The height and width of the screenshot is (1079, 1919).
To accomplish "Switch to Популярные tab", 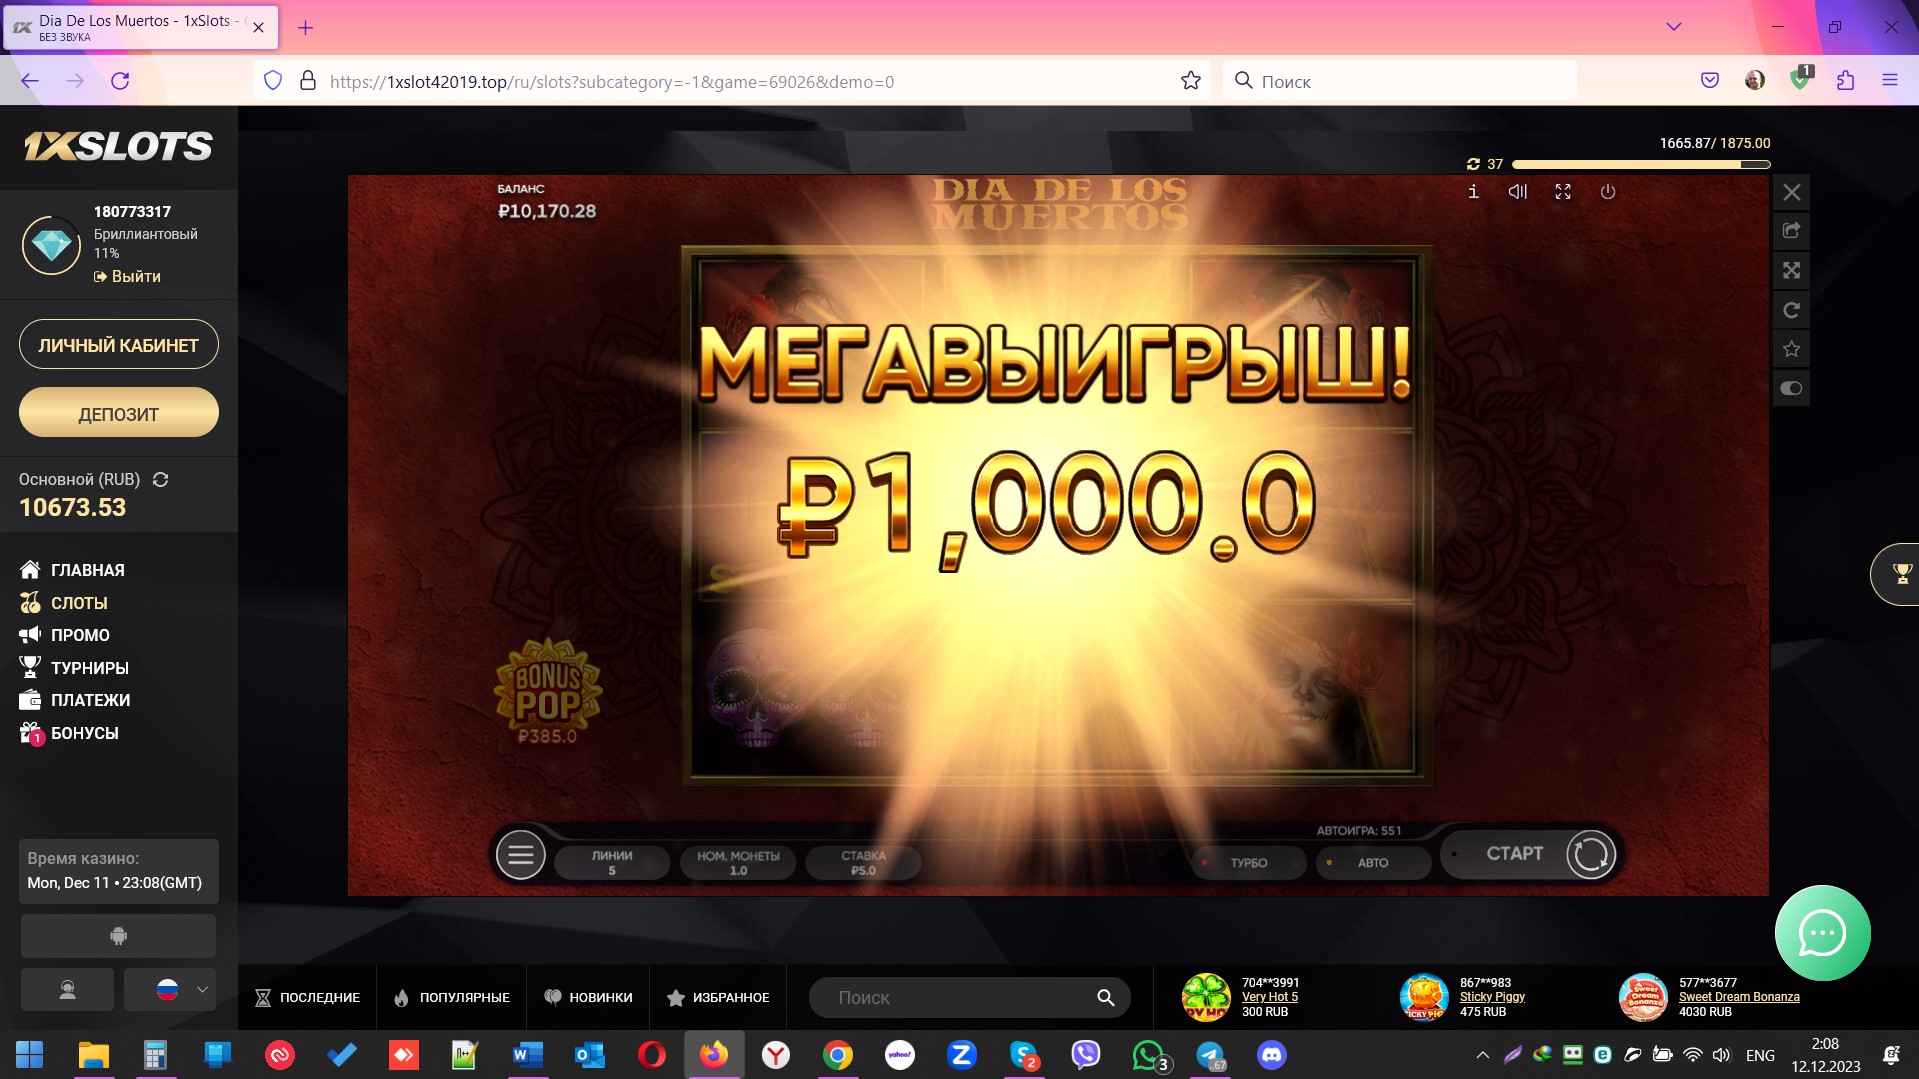I will click(x=452, y=998).
